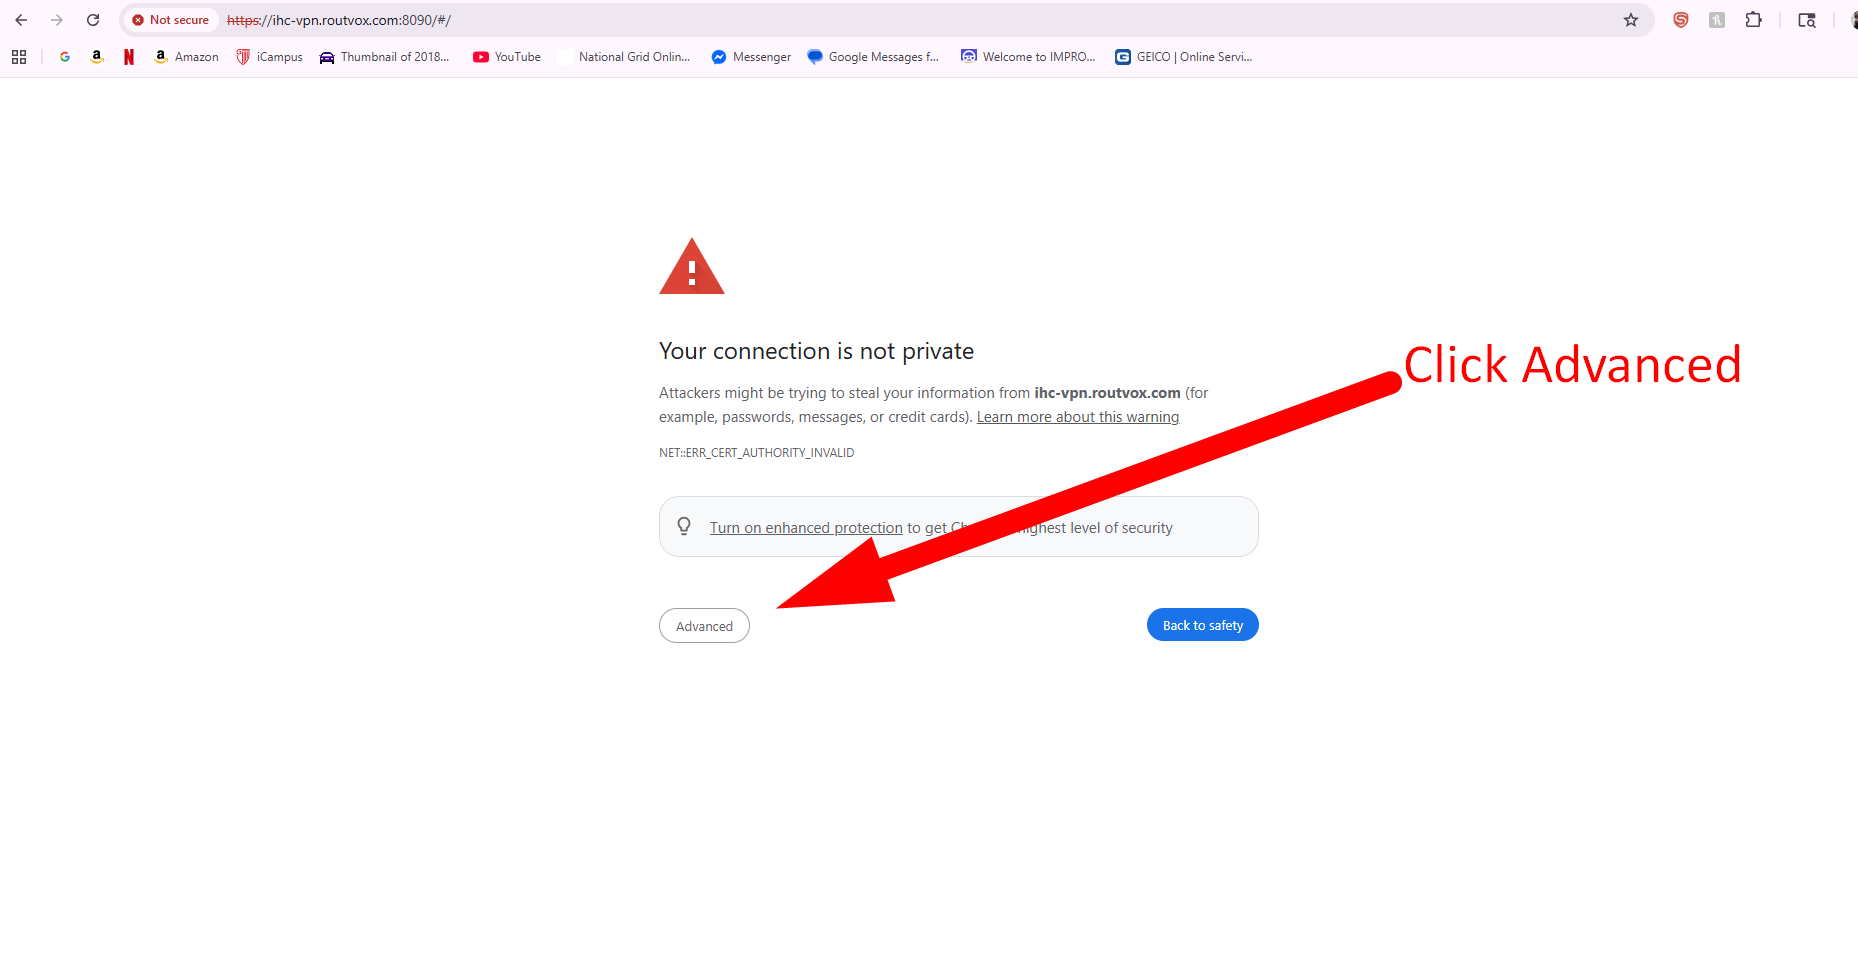Open the Messenger bookmark
The image size is (1858, 957).
751,57
